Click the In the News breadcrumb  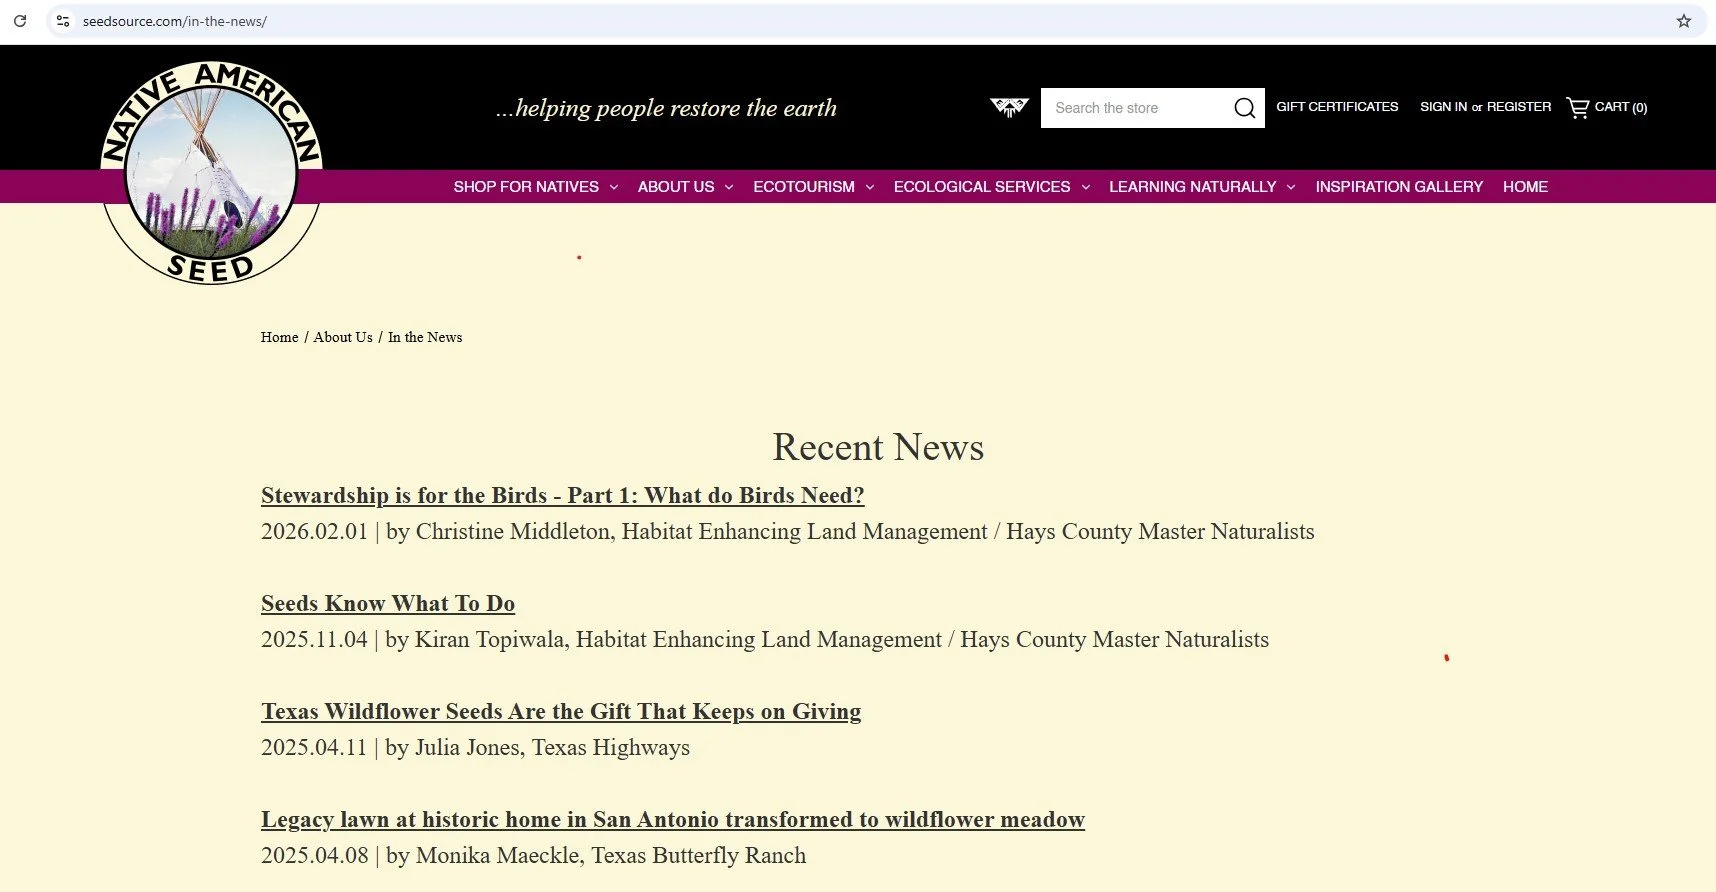tap(425, 338)
